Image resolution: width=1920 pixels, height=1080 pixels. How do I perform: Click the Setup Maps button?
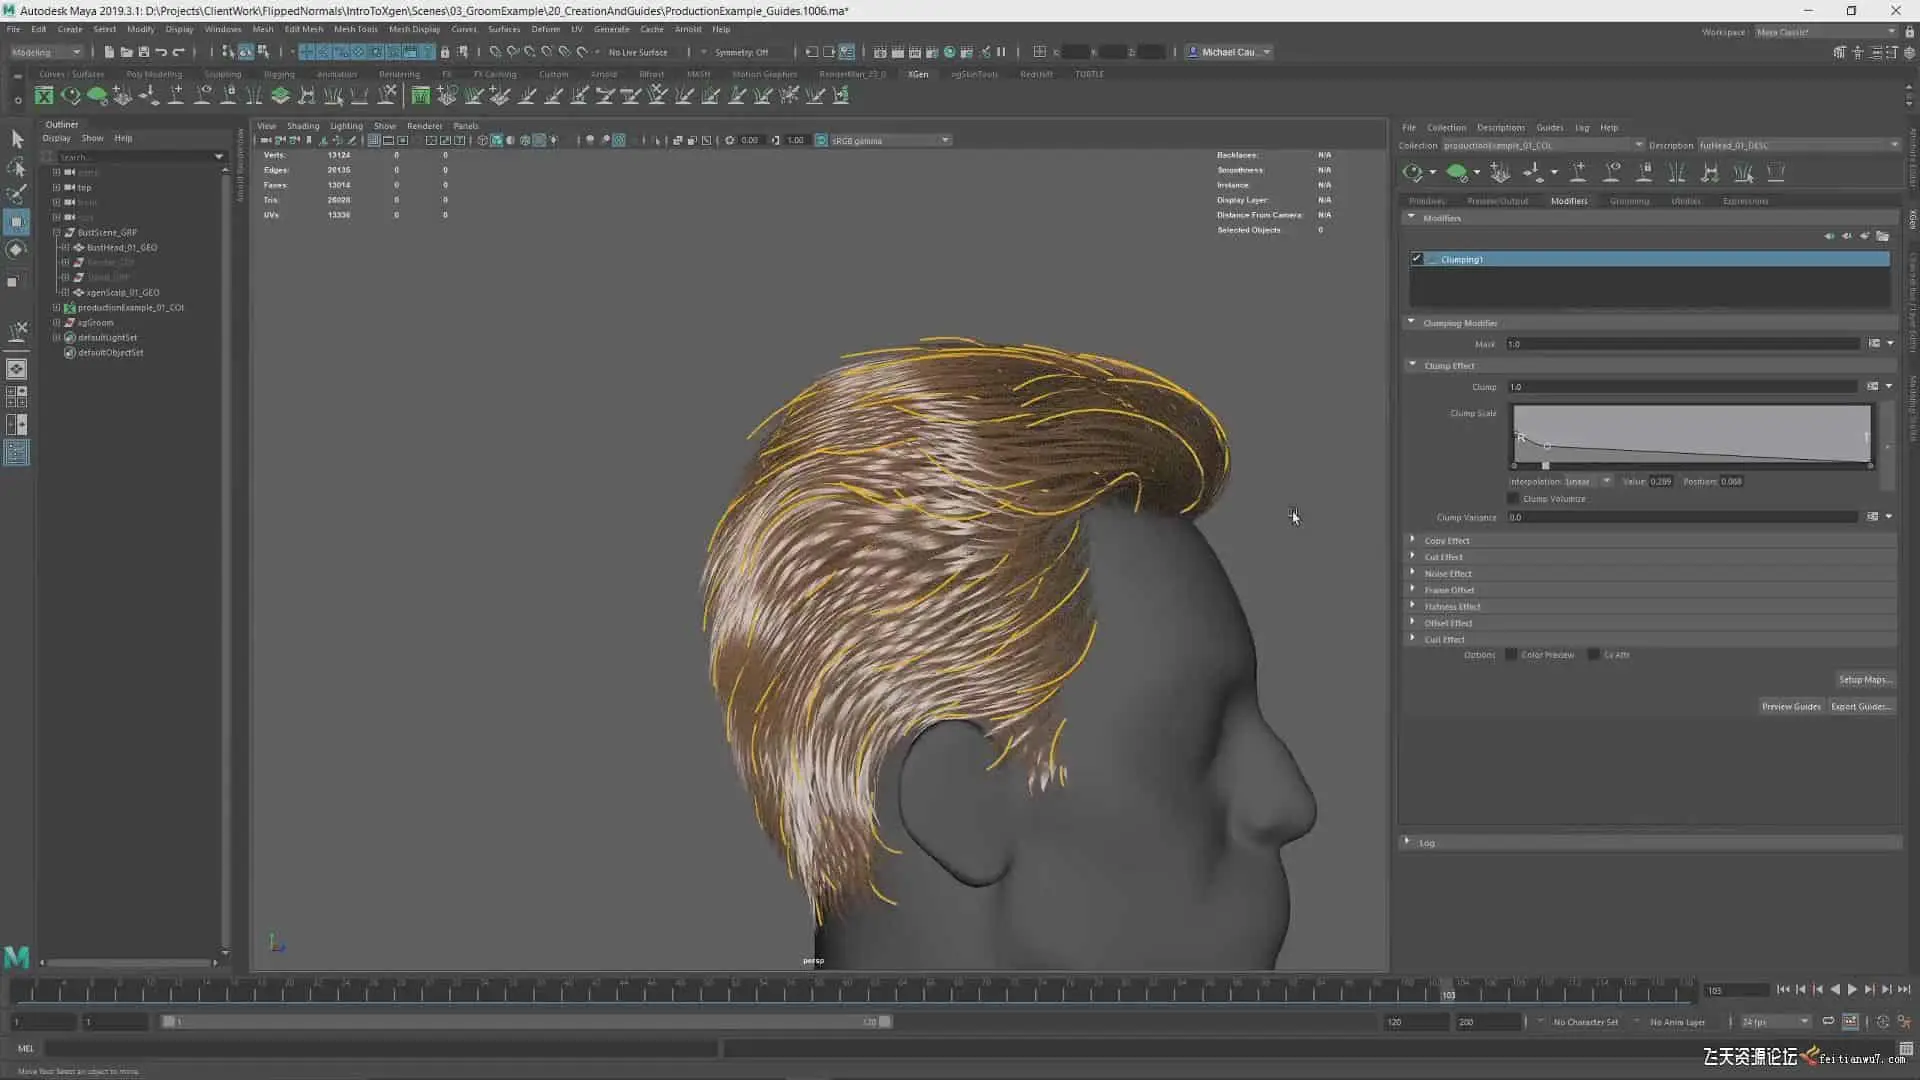[1864, 680]
